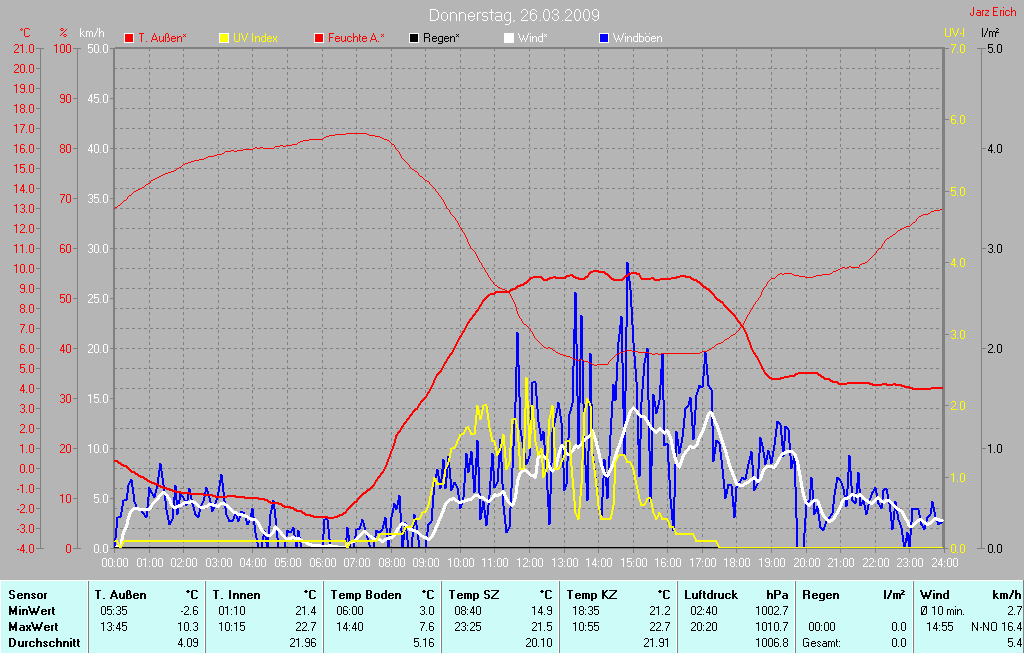
Task: Click the Luftdruck column header
Action: click(x=711, y=595)
